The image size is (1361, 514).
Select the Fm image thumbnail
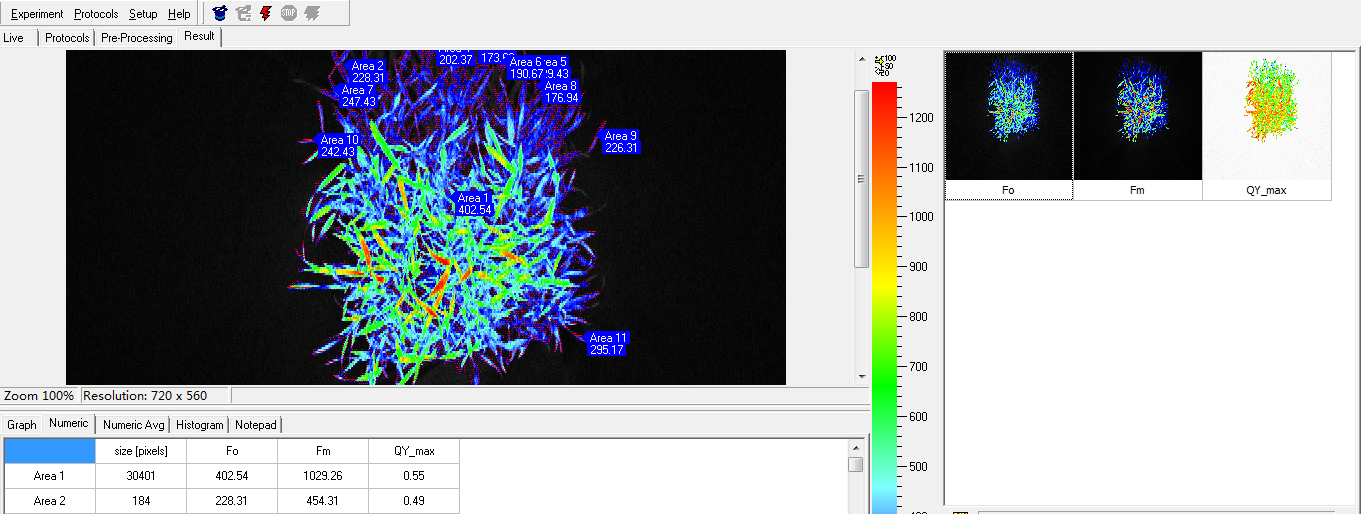1137,117
